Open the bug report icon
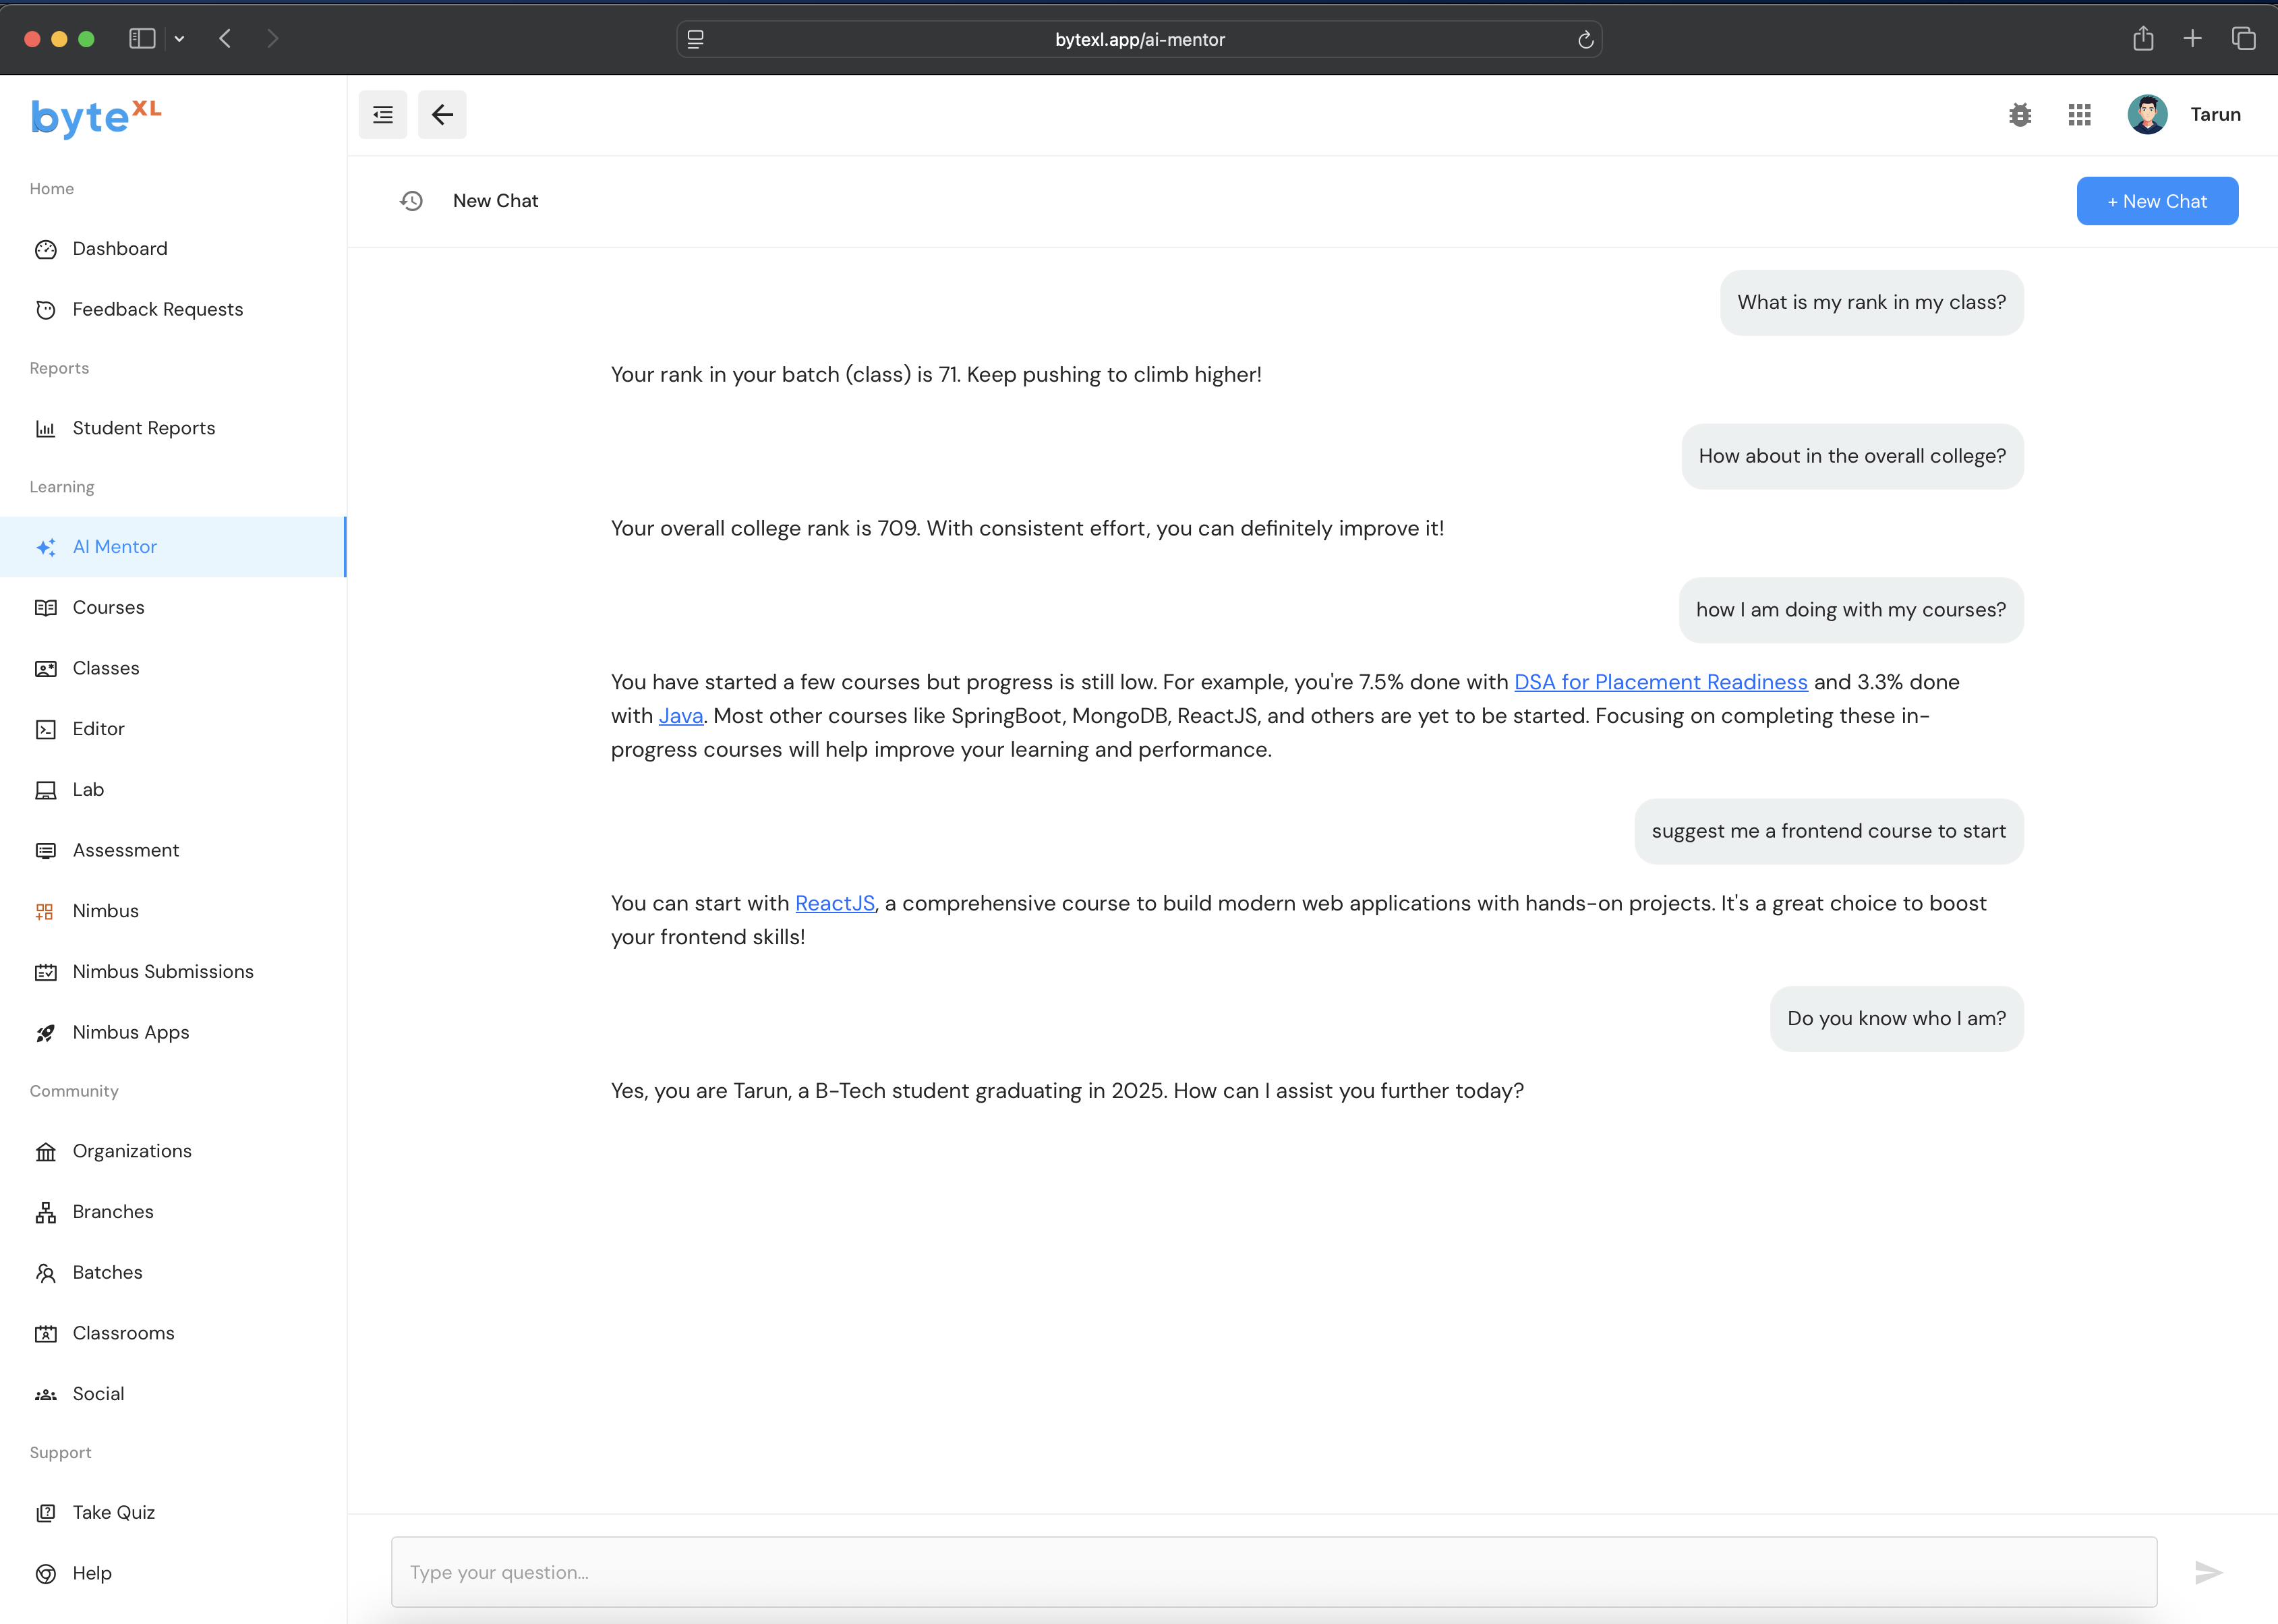Screen dimensions: 2278x1624 (2020, 115)
